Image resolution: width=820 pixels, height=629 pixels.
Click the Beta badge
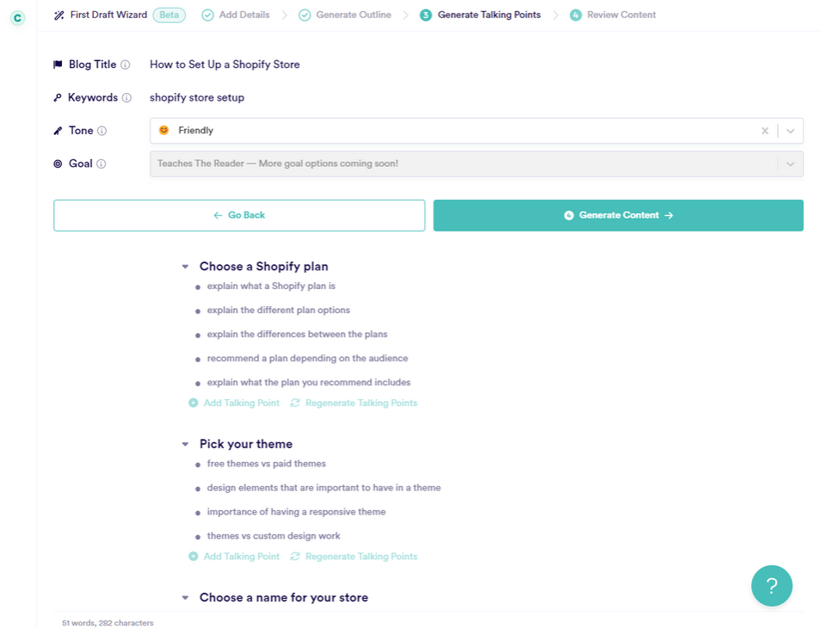tap(169, 15)
